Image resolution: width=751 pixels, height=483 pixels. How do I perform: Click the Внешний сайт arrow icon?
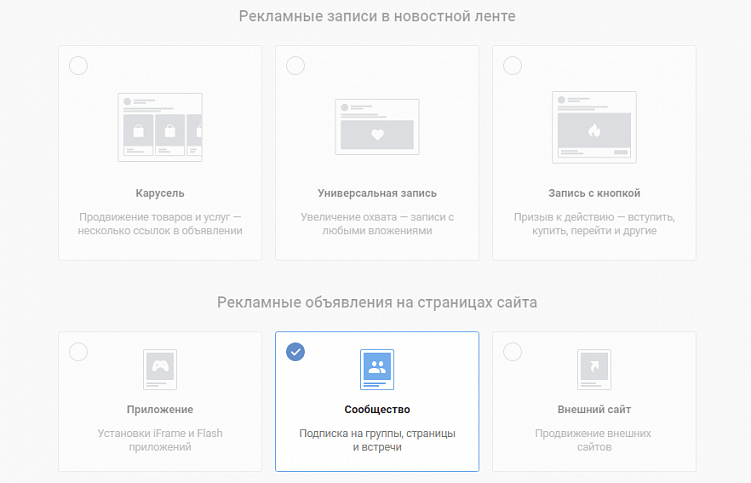[594, 369]
